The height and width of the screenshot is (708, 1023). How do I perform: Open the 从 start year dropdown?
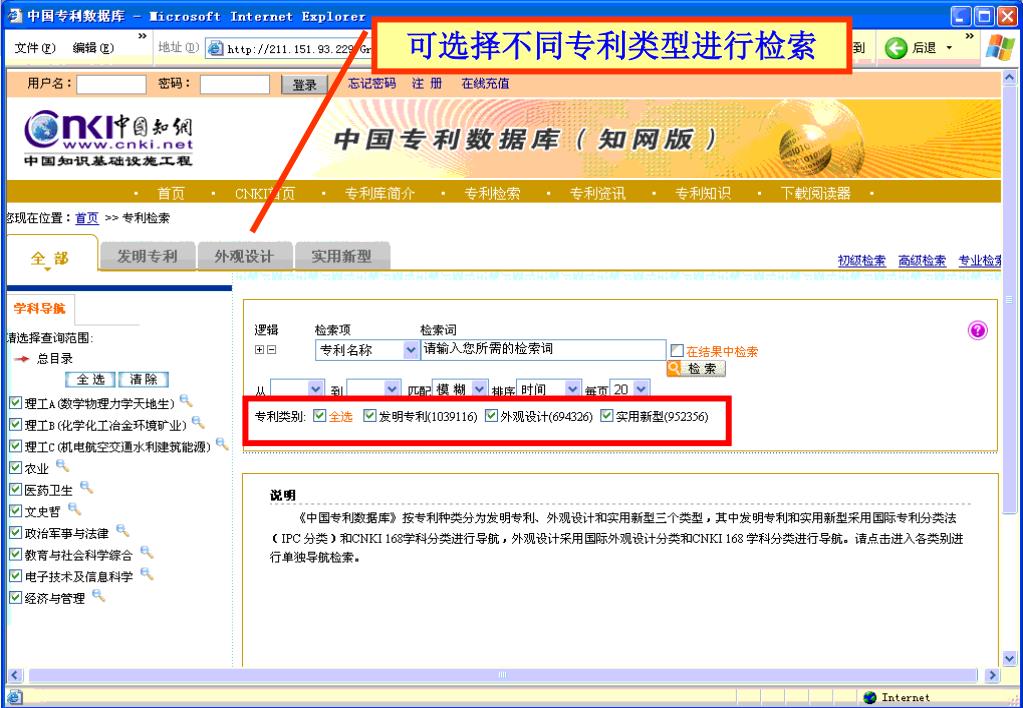point(316,389)
